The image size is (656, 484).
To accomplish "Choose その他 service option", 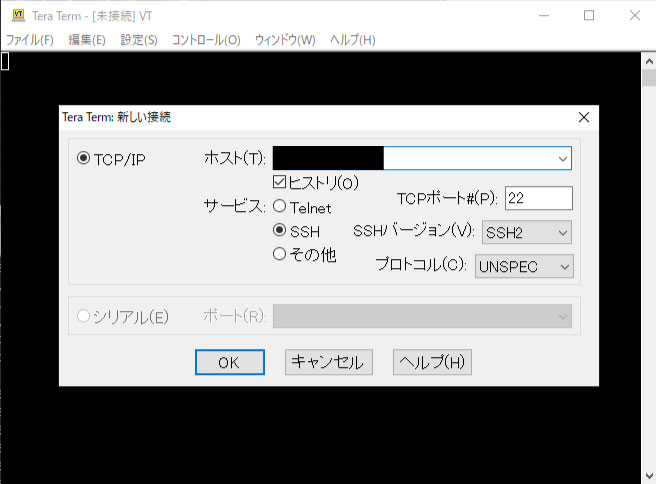I will [x=279, y=254].
